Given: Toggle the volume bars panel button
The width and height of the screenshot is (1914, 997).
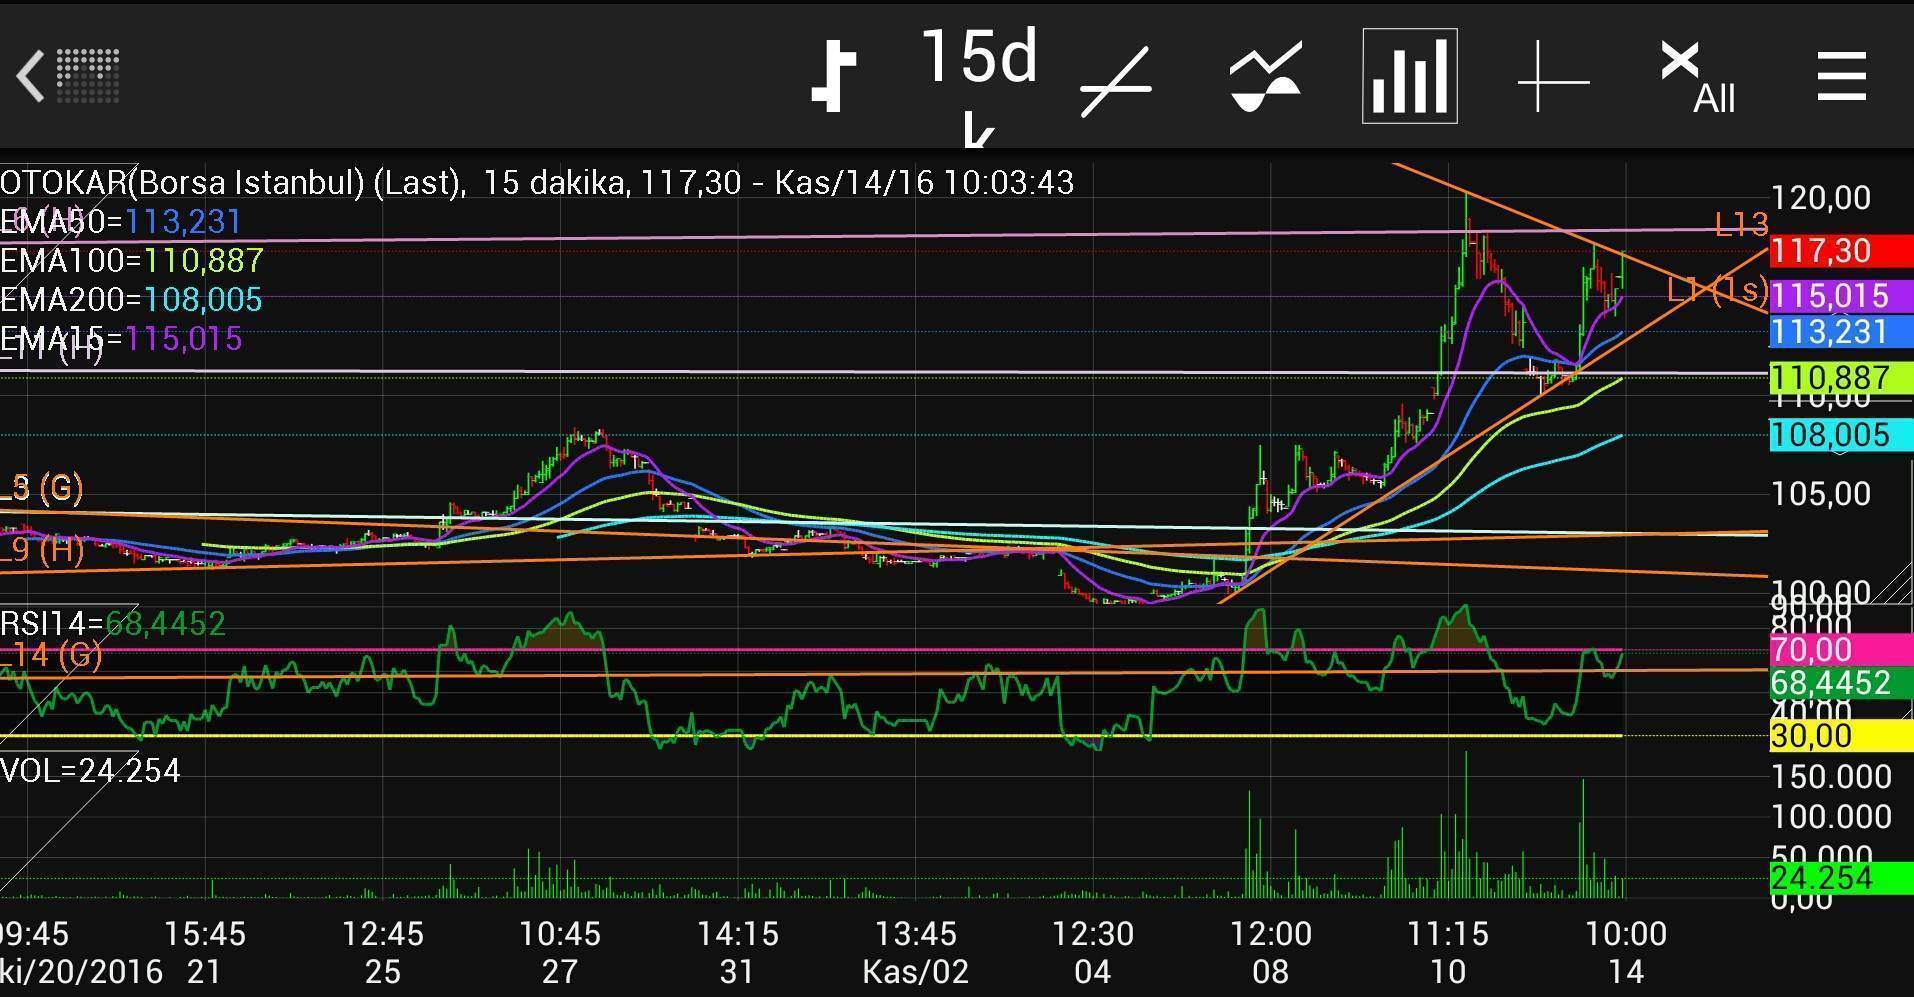Looking at the screenshot, I should (x=1409, y=76).
